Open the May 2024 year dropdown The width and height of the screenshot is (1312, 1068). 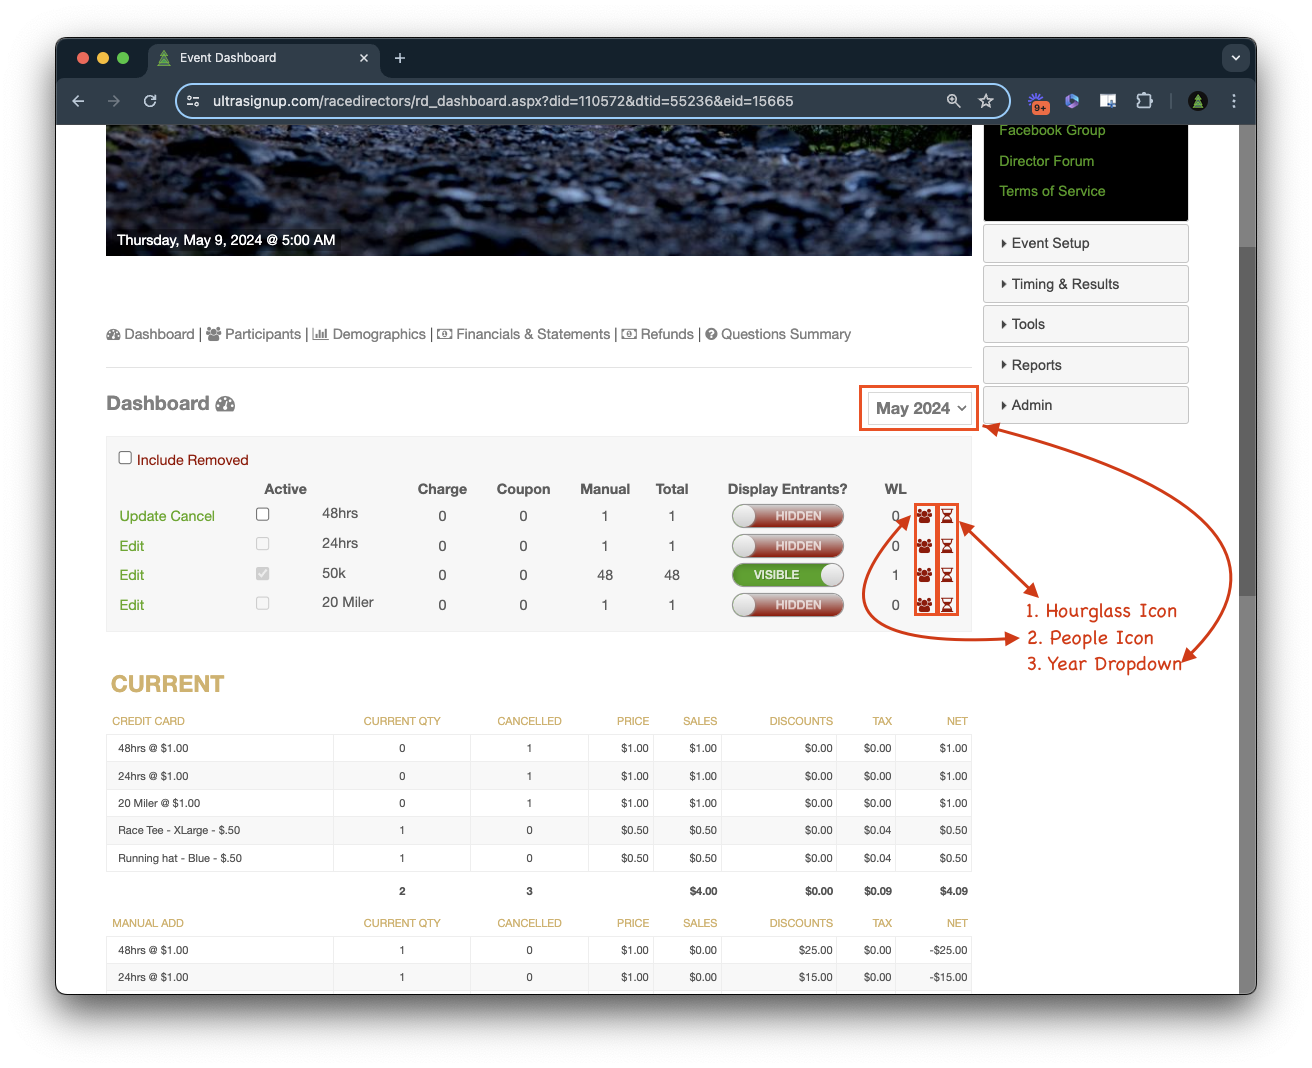[920, 408]
